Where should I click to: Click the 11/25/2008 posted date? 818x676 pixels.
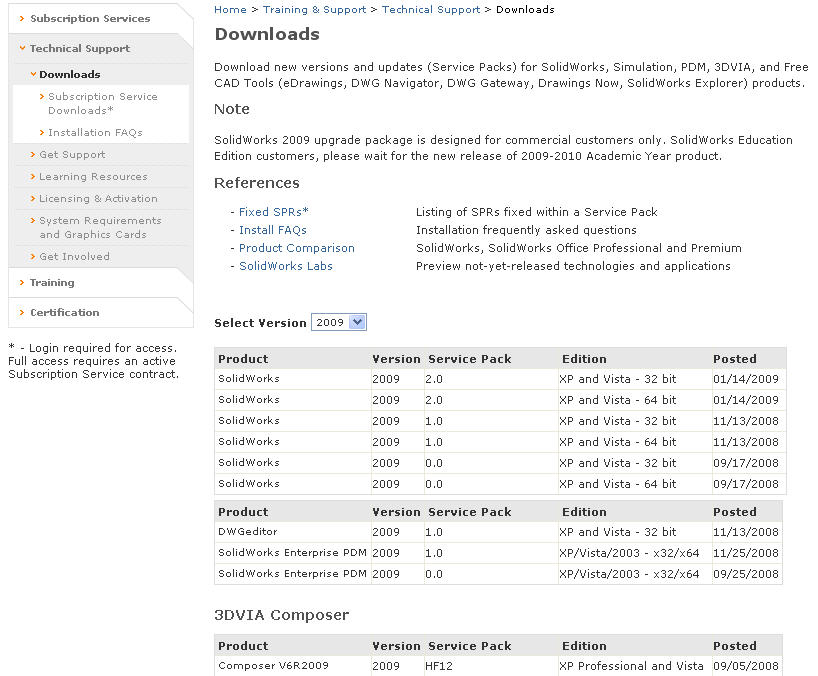pos(745,552)
